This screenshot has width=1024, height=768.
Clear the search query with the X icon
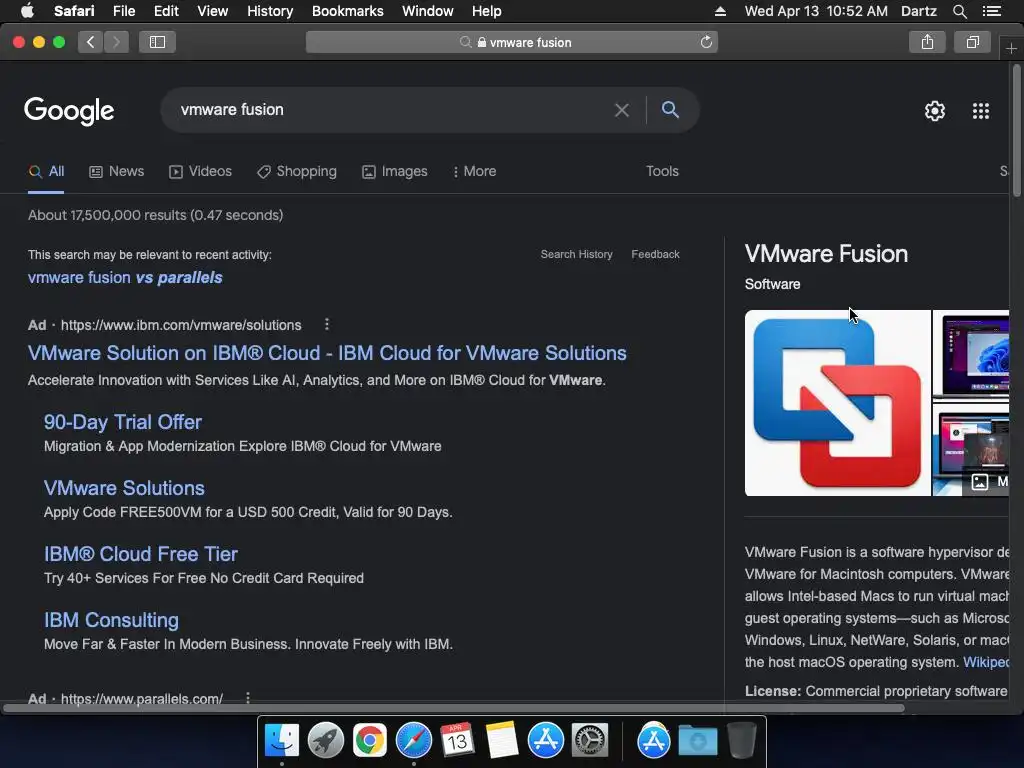tap(622, 110)
